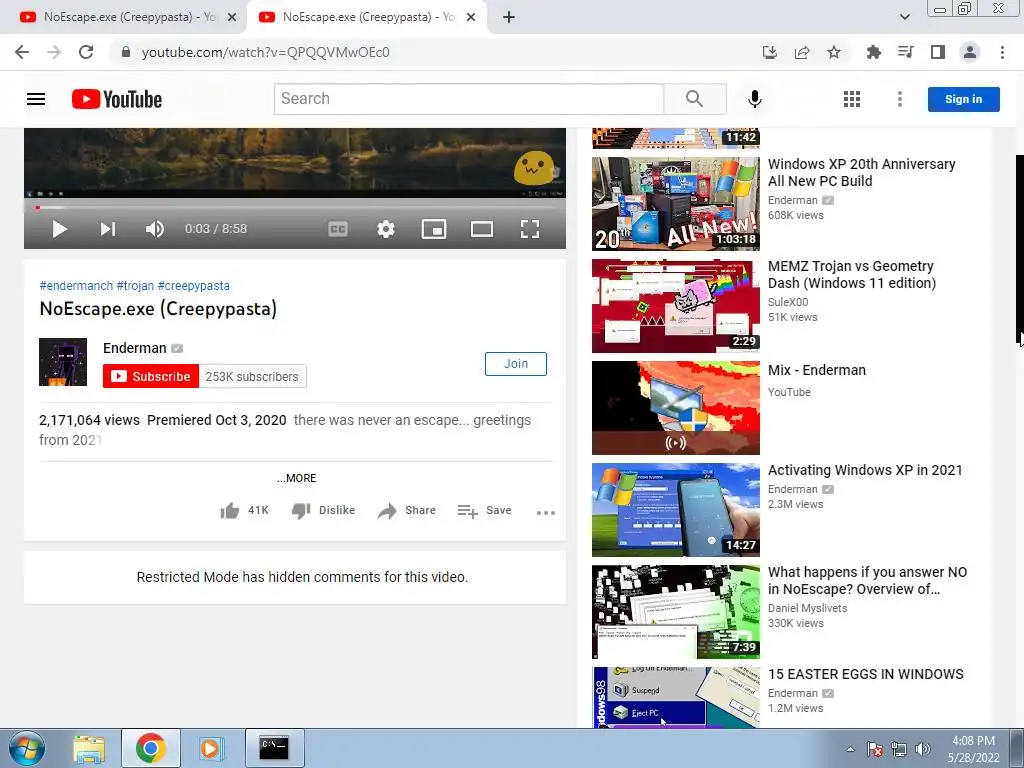1024x768 pixels.
Task: Open Daniel Myslivets channel name
Action: pyautogui.click(x=807, y=608)
